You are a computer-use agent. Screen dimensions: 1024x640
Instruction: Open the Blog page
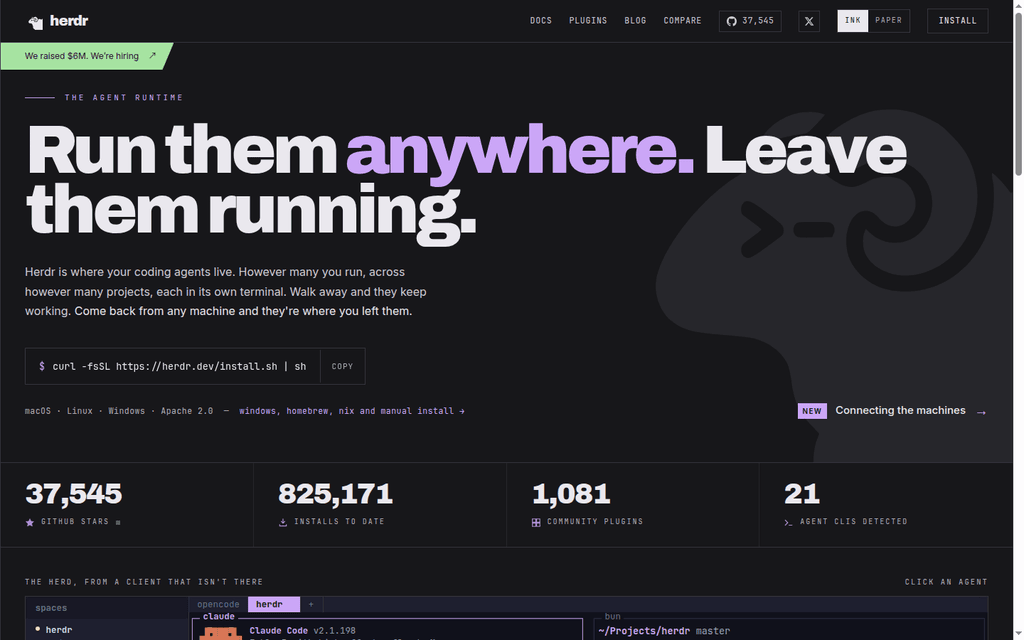tap(635, 21)
